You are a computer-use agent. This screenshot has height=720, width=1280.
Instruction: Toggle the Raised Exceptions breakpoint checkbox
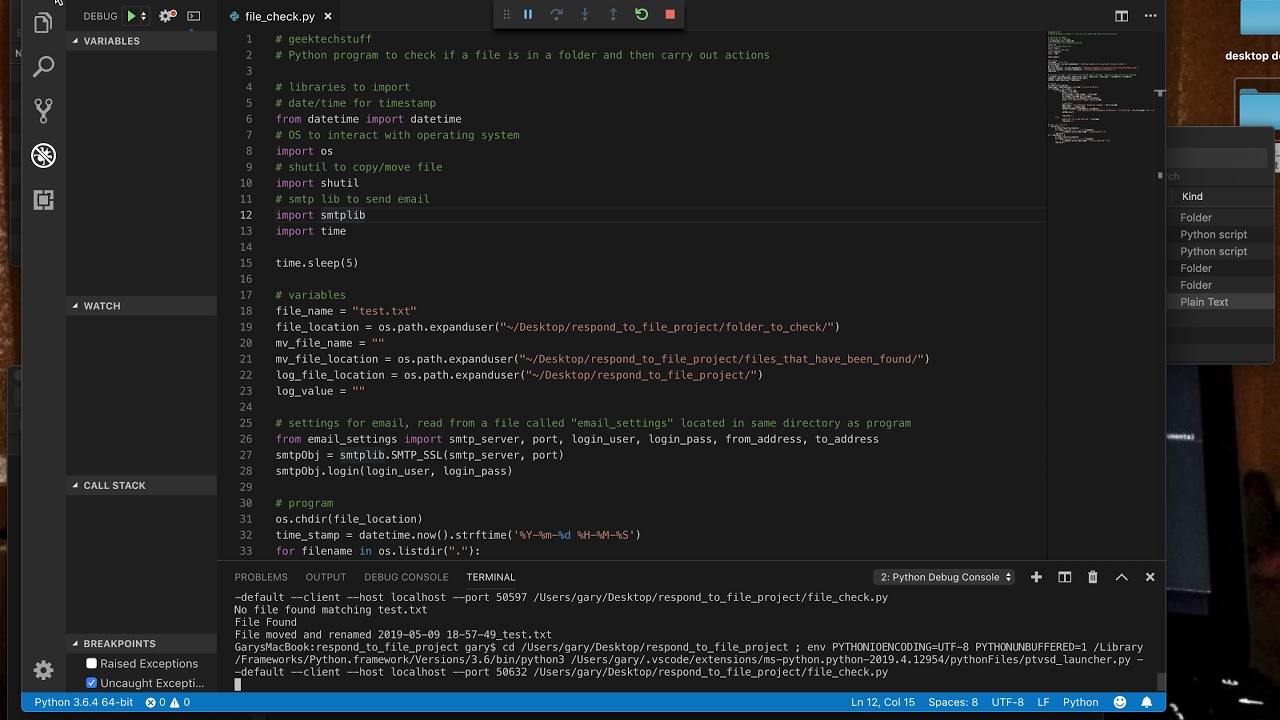(x=92, y=663)
